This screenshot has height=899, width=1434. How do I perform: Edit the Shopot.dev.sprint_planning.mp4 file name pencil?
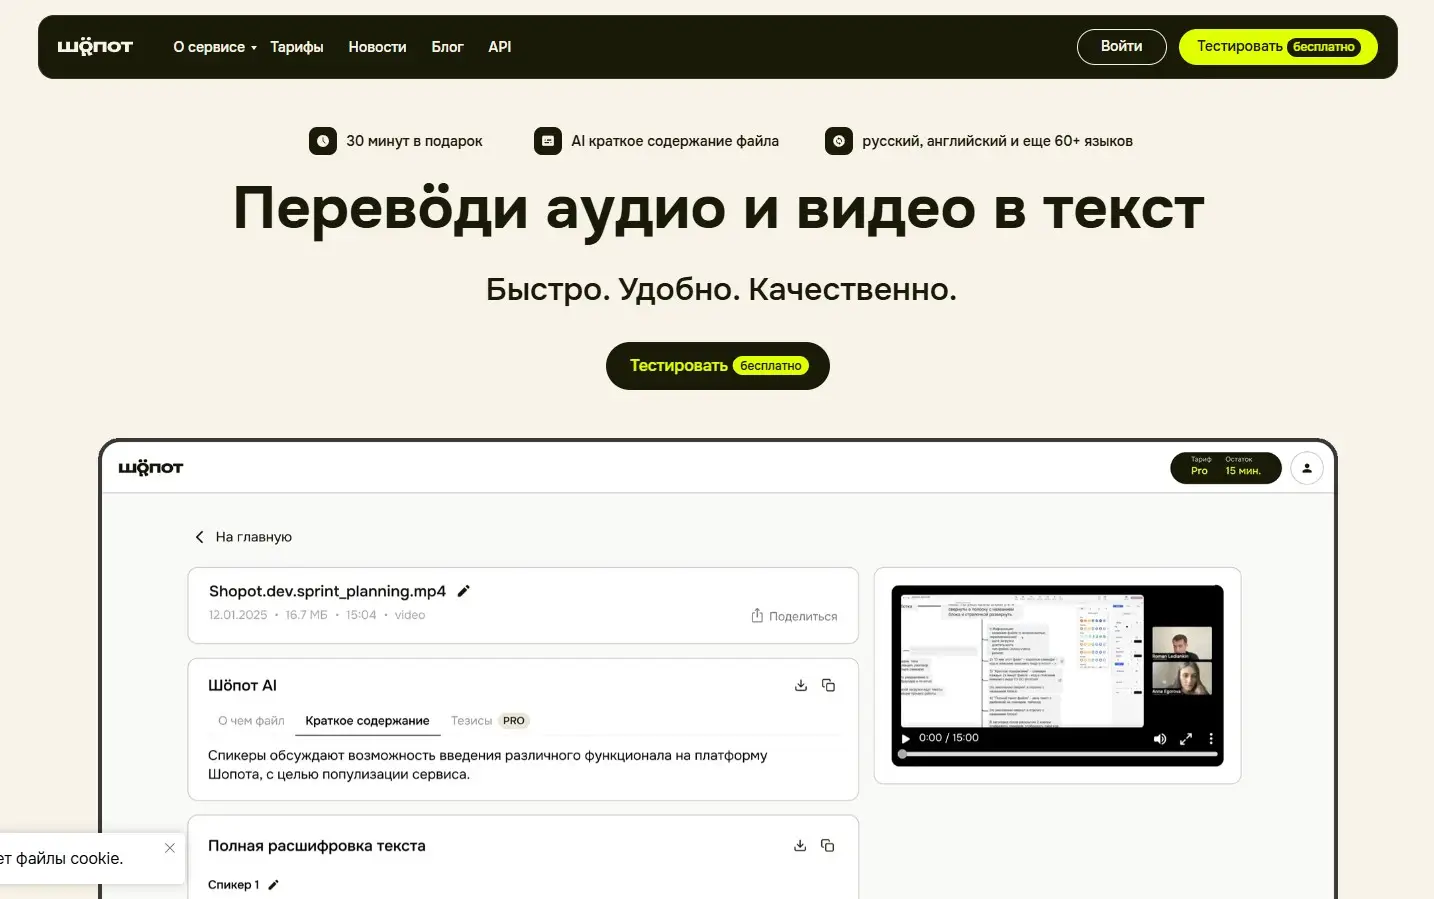pos(463,591)
